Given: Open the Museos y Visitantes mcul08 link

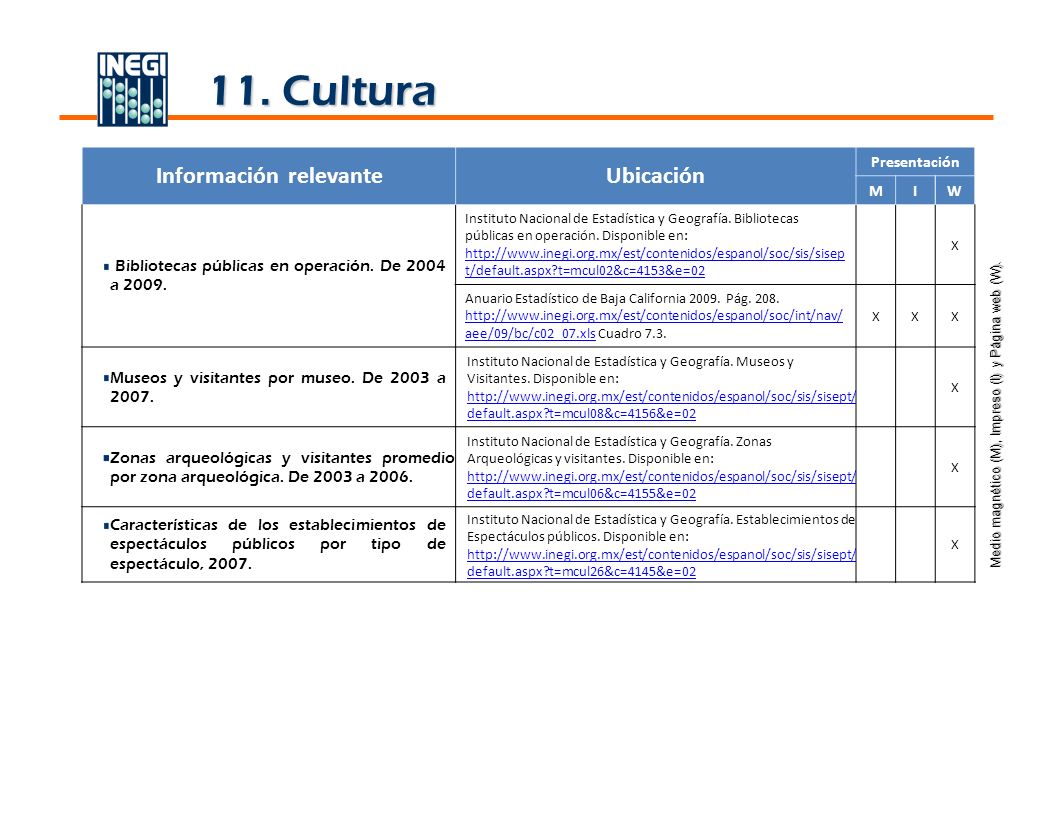Looking at the screenshot, I should pyautogui.click(x=661, y=405).
